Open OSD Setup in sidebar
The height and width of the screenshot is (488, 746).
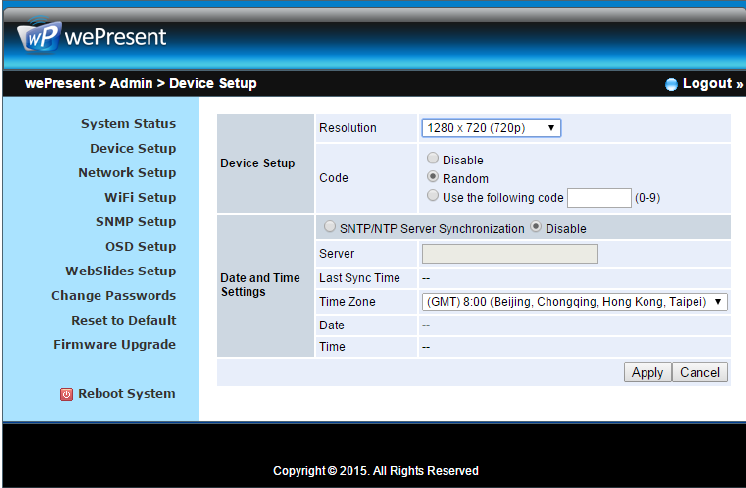141,246
